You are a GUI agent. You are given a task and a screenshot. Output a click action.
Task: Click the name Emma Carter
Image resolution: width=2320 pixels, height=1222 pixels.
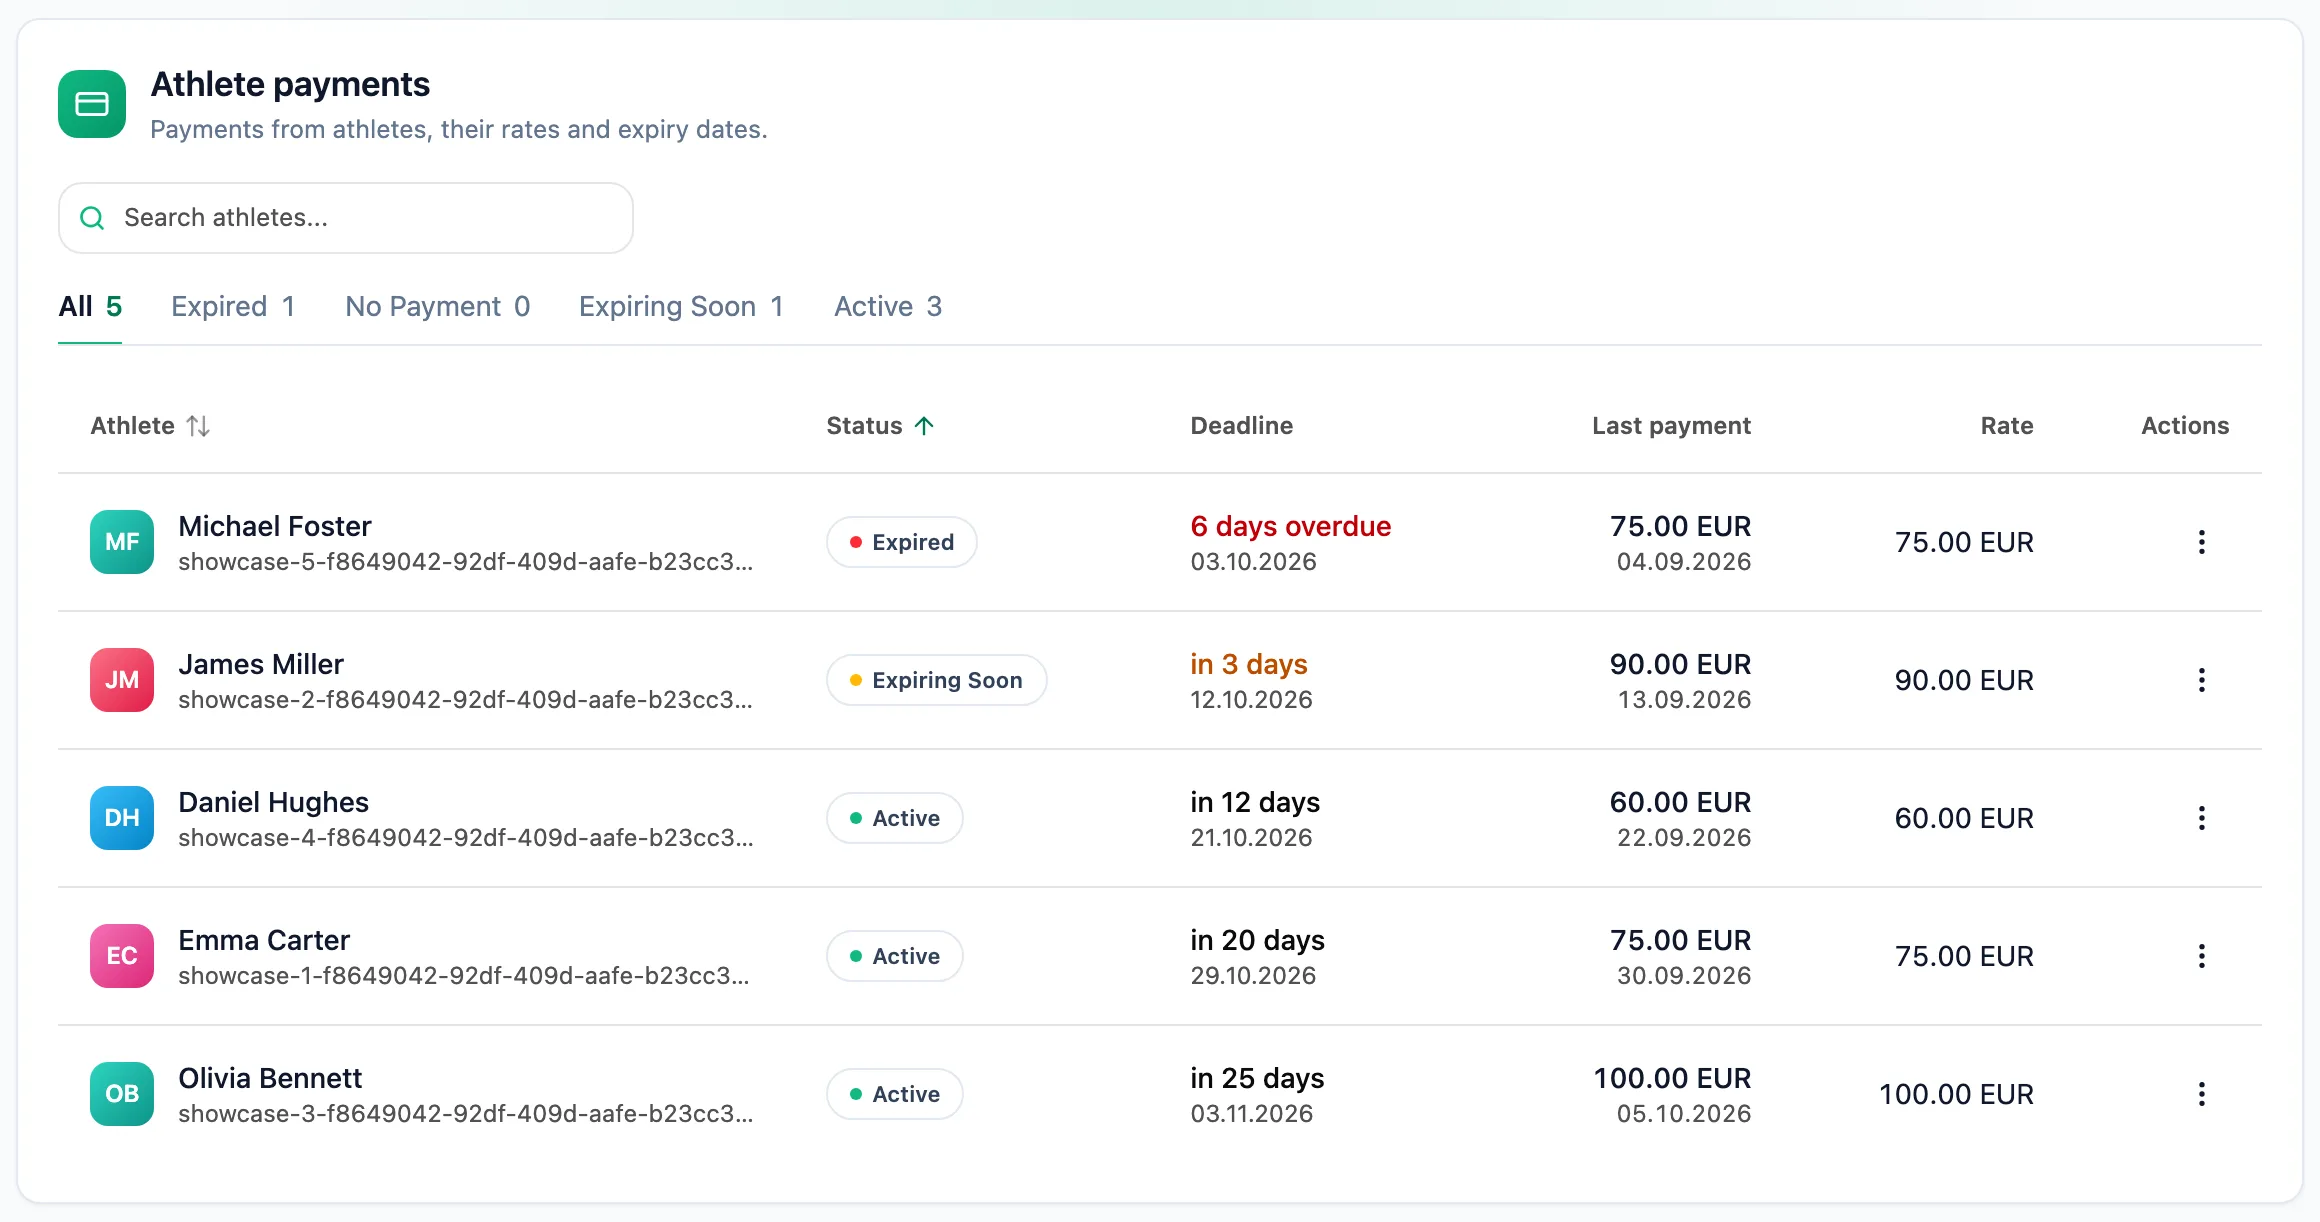coord(264,940)
